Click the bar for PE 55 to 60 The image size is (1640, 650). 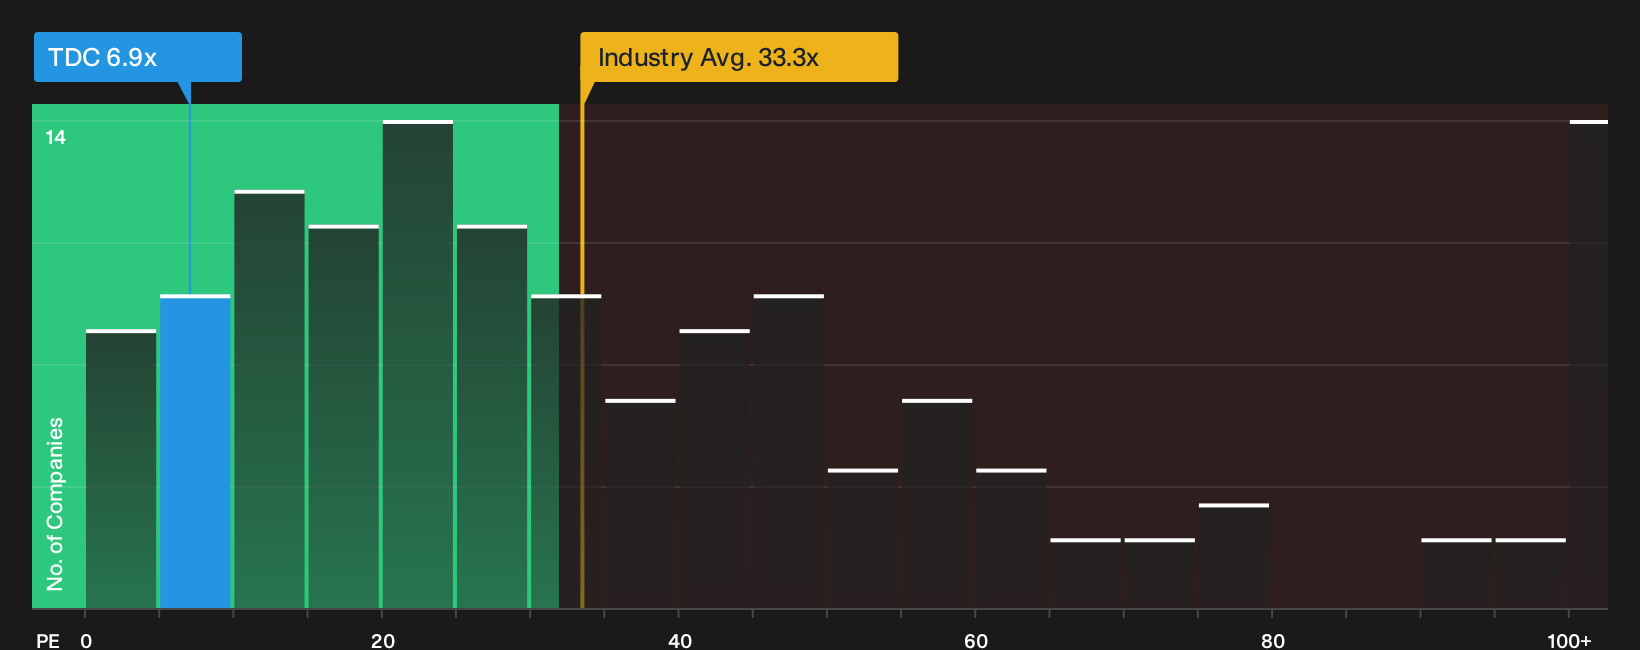(x=937, y=504)
